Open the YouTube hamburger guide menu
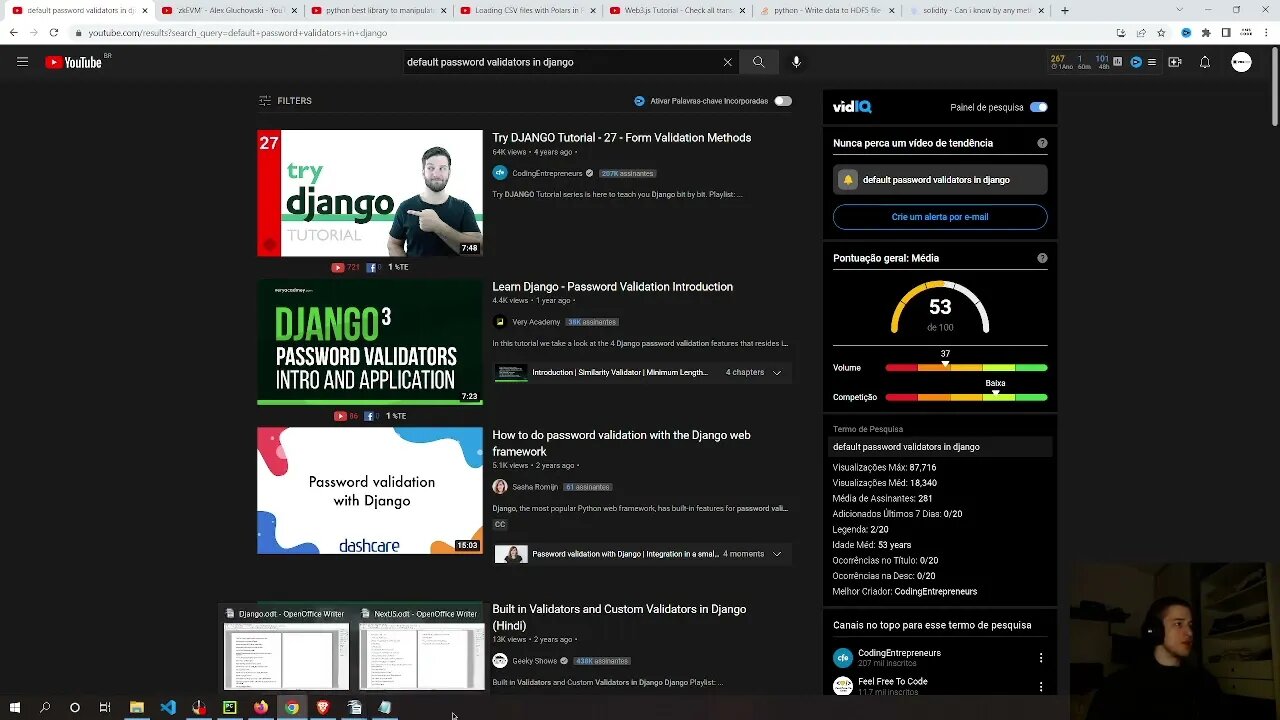1280x720 pixels. point(22,62)
